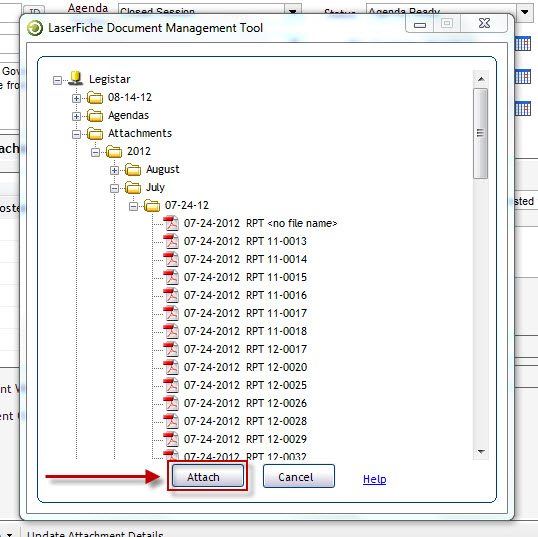Select '07-24-2012 RPT <no file name>' text

tap(260, 223)
